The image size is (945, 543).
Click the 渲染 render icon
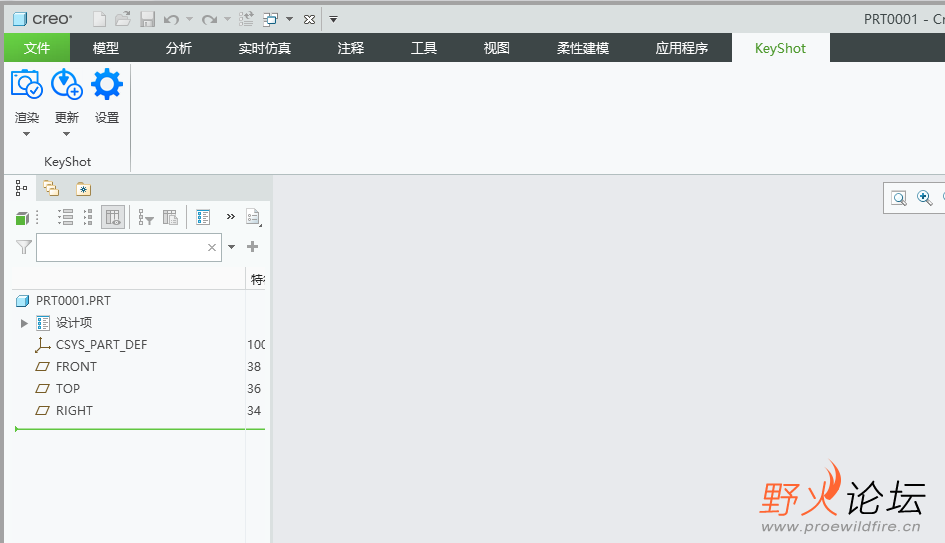27,84
